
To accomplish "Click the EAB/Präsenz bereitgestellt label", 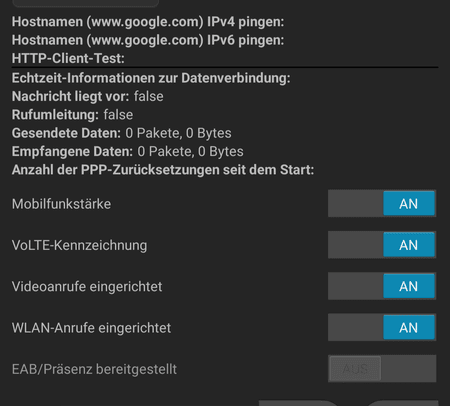I will click(94, 369).
